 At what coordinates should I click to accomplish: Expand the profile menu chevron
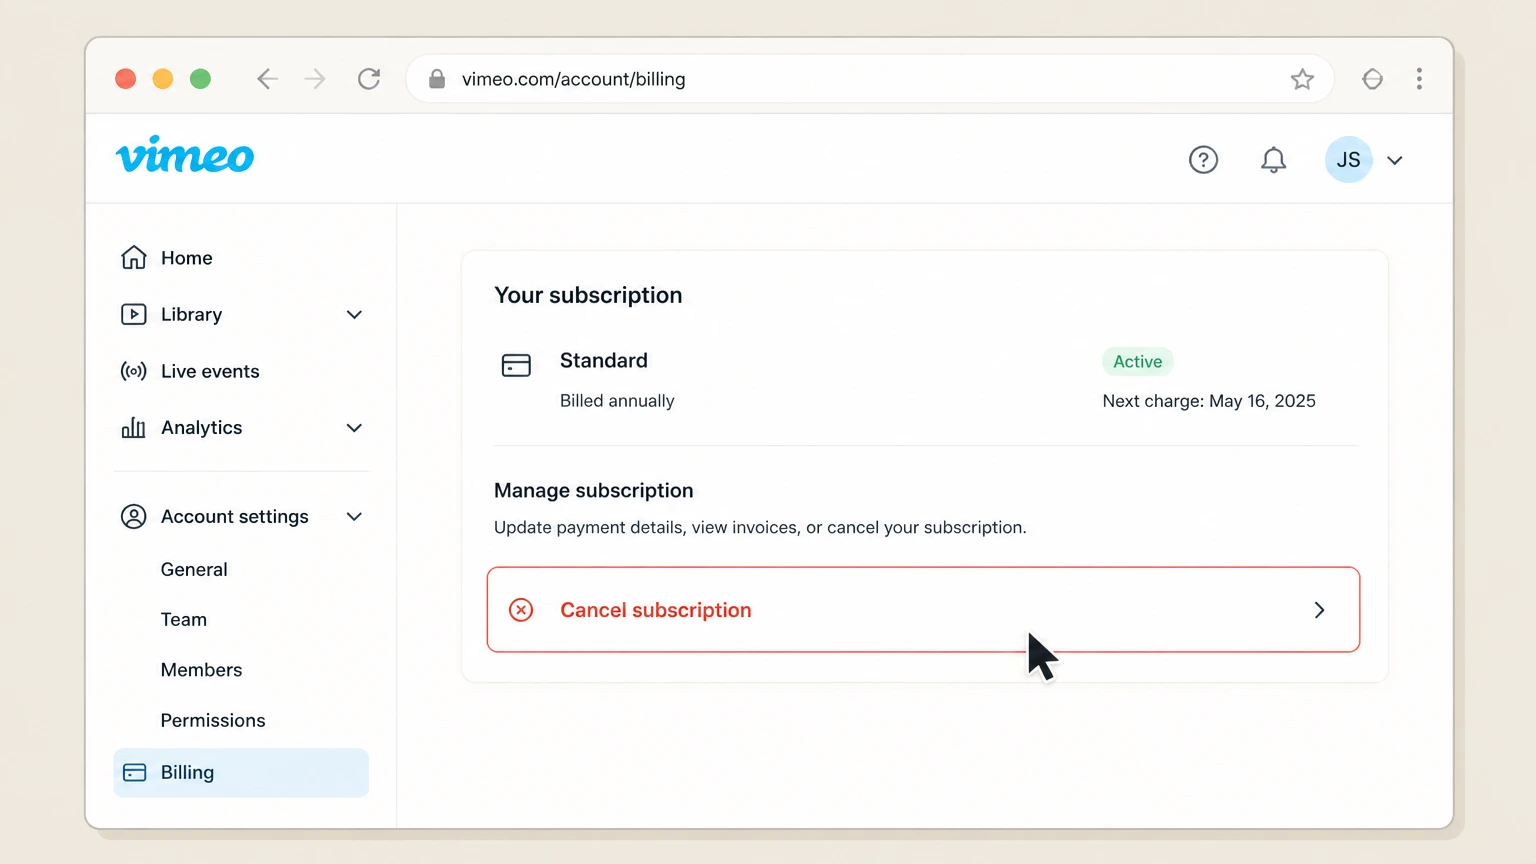click(1395, 160)
